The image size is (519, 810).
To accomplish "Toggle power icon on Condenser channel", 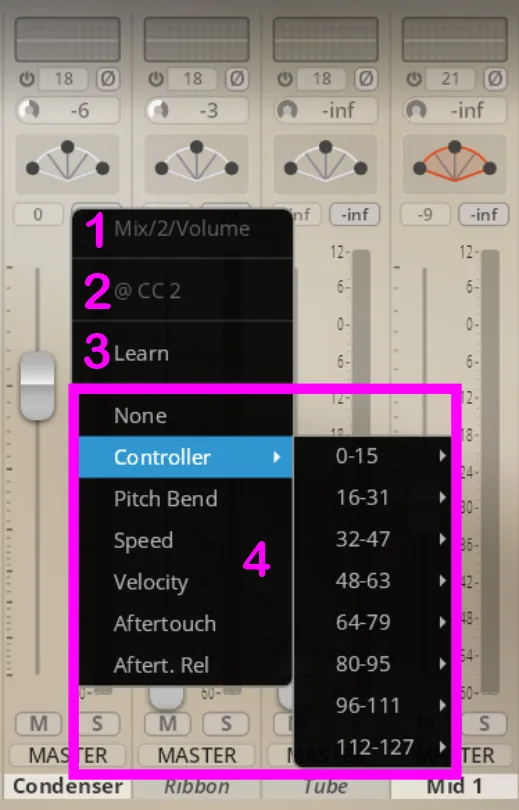I will [x=27, y=79].
